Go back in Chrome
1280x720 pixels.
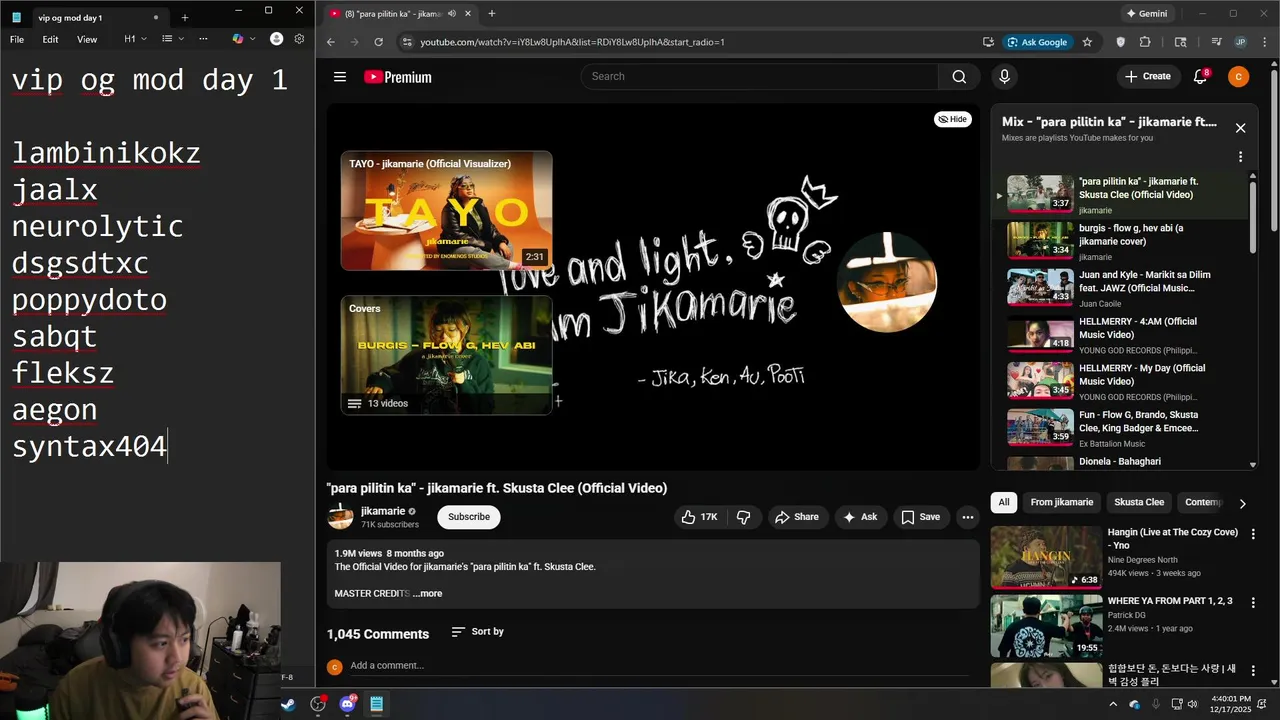pos(331,42)
